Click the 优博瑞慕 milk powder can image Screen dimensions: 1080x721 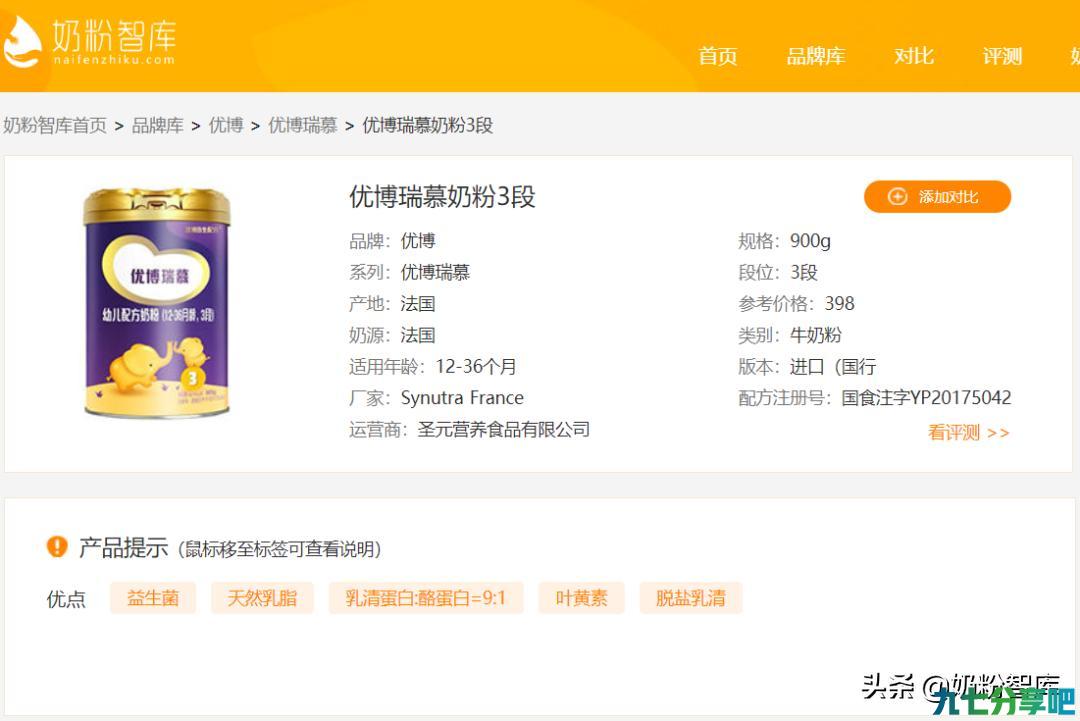click(157, 302)
